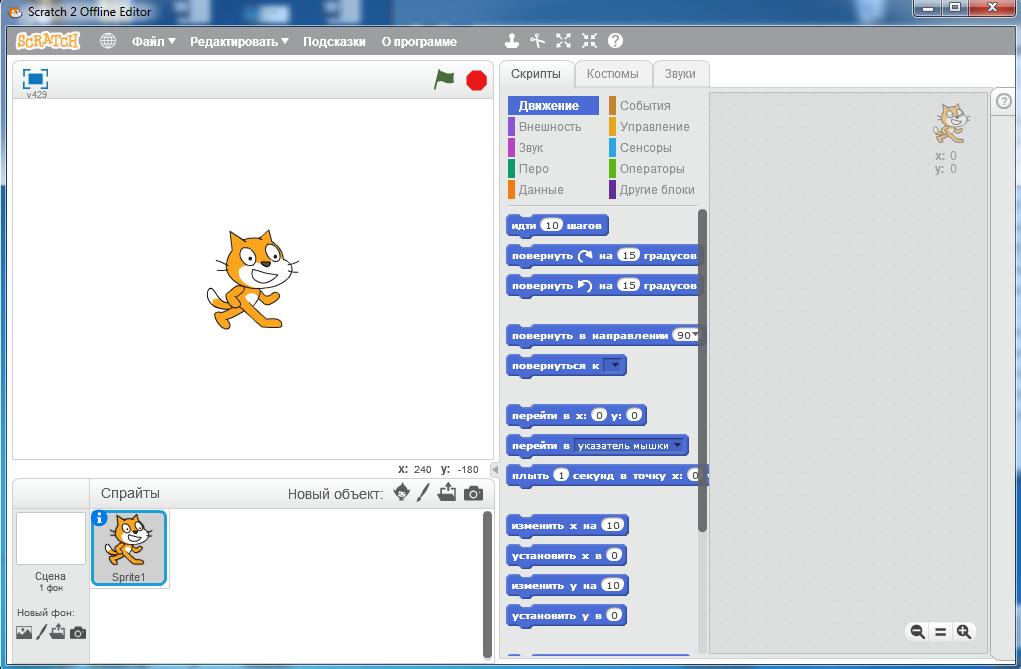Choose new backdrop from library
This screenshot has height=669, width=1021.
(24, 633)
